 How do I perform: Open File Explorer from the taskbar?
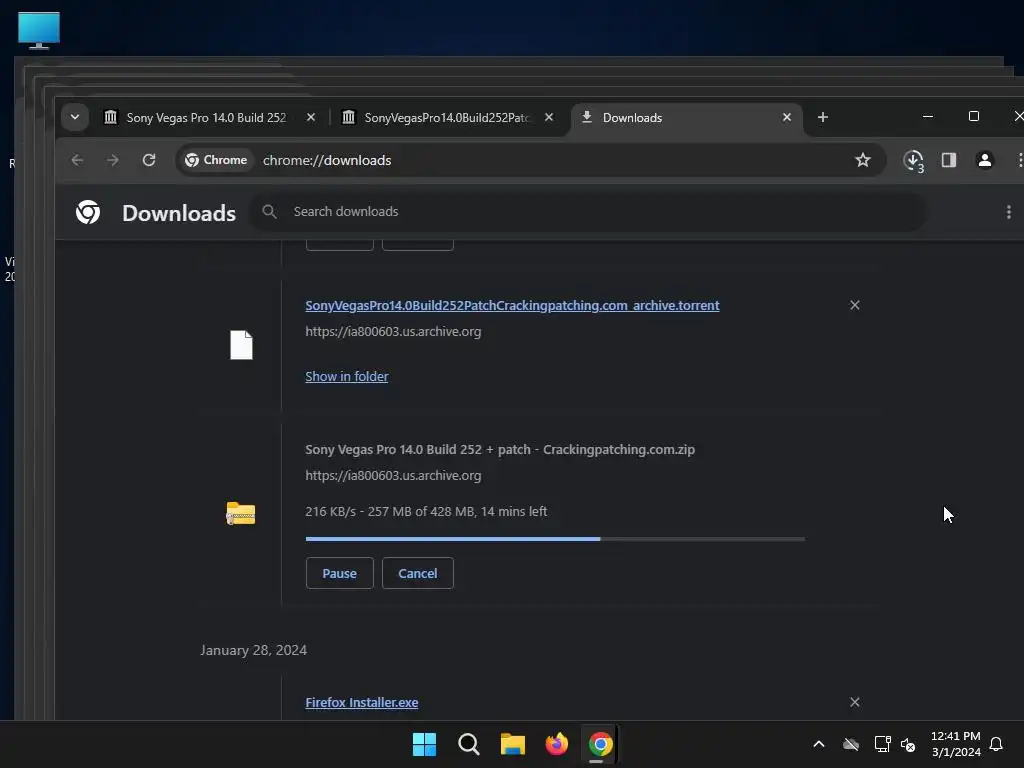[513, 744]
